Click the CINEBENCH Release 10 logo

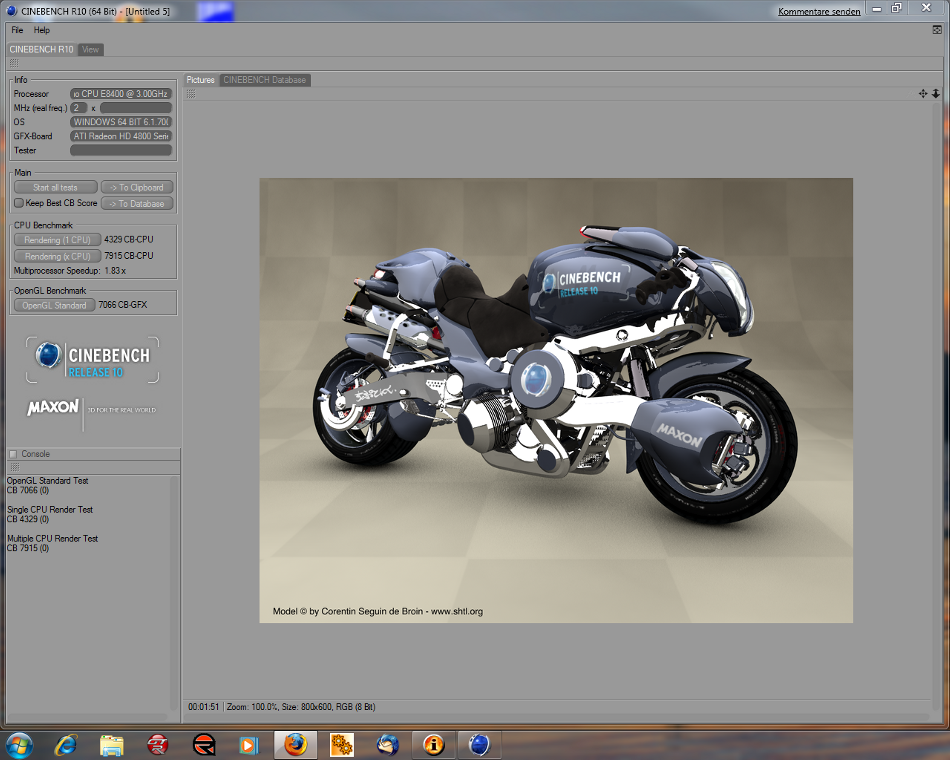93,360
